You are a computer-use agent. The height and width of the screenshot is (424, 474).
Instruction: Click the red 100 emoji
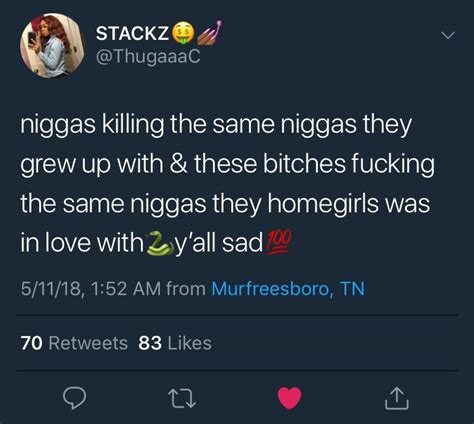click(280, 242)
